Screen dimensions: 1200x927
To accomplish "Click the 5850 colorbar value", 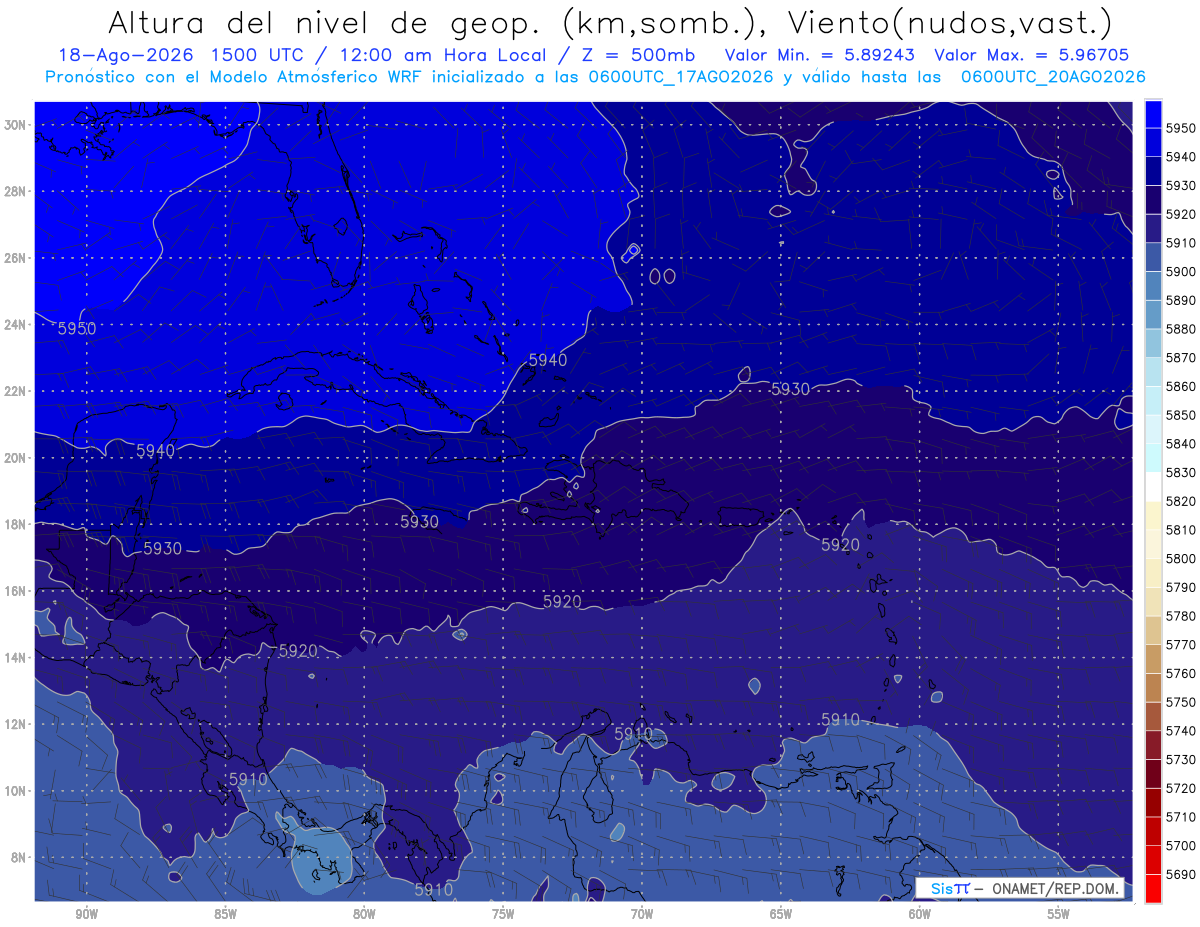I will 1181,415.
